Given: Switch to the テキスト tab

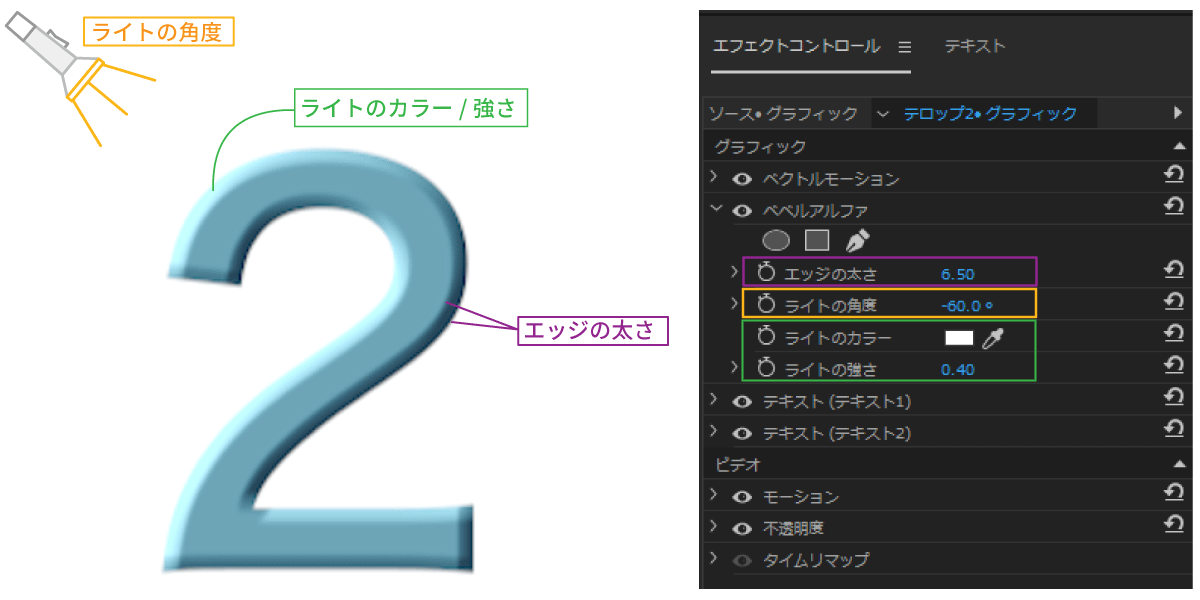Looking at the screenshot, I should pyautogui.click(x=975, y=46).
